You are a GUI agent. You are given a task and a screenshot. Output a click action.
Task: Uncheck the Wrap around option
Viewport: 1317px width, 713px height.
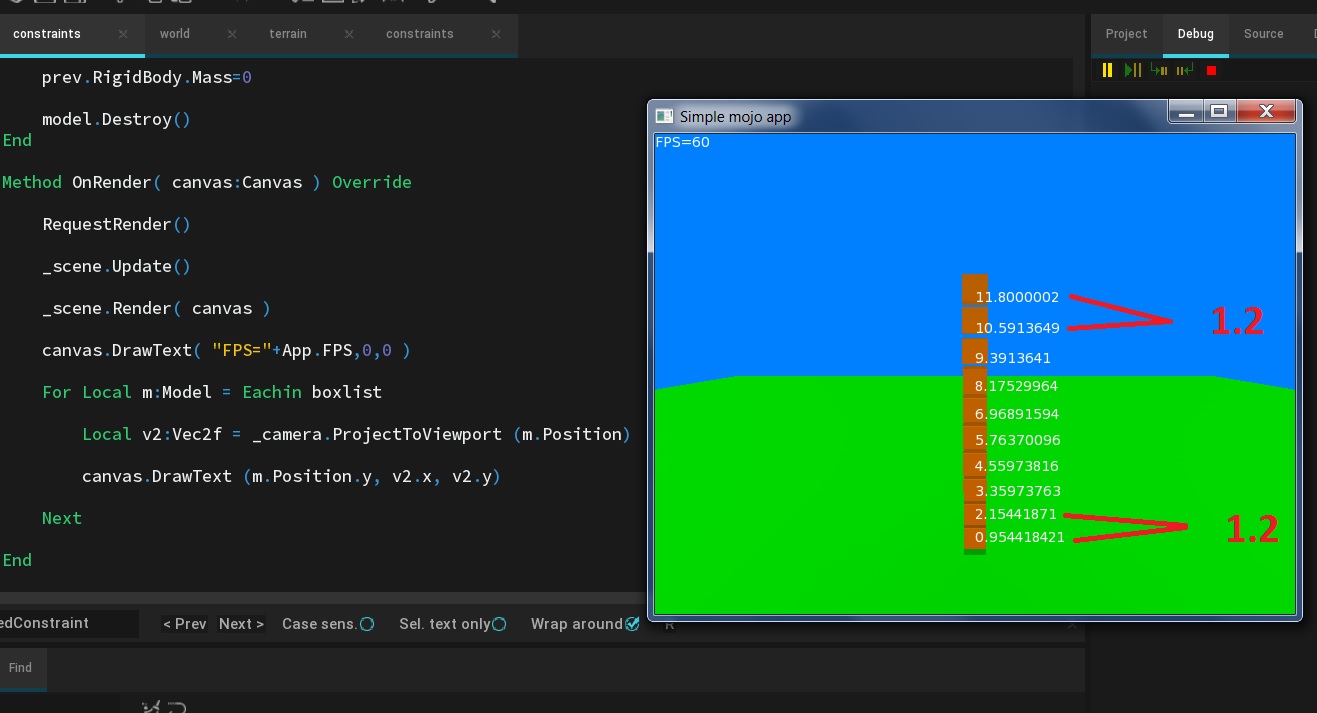pos(632,624)
